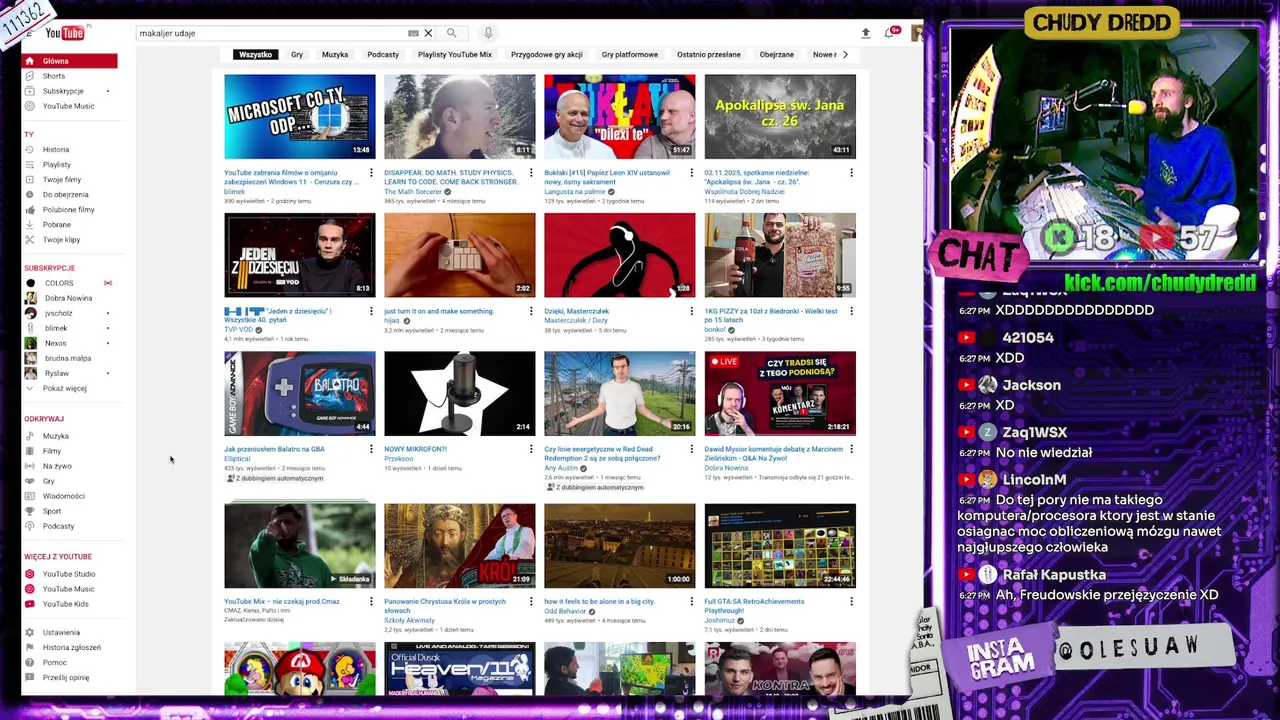Select the Obejrzane filter chip
The image size is (1280, 720).
click(x=776, y=54)
